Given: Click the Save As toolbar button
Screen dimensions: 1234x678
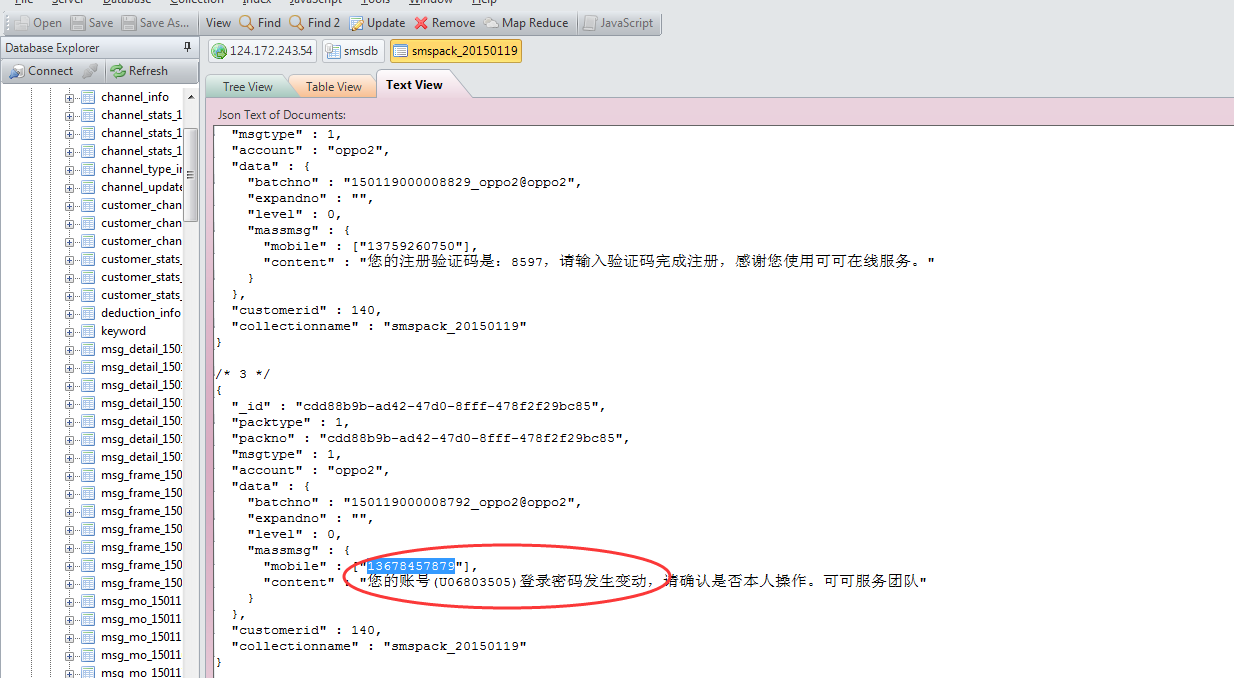Looking at the screenshot, I should point(156,23).
